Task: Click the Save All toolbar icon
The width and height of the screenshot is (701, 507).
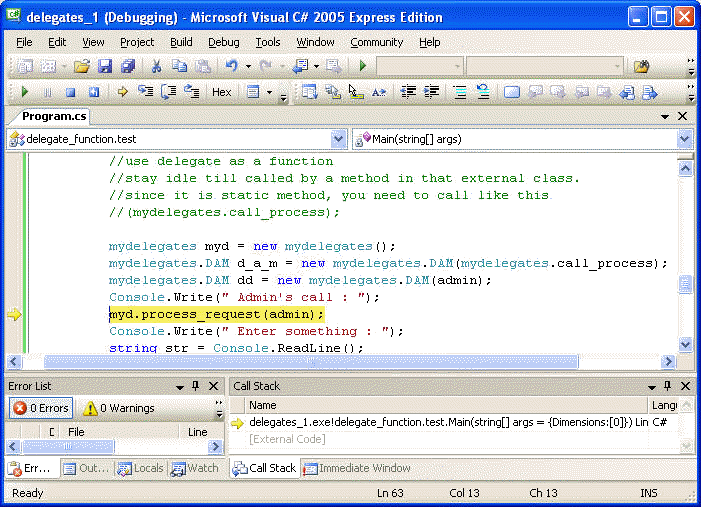Action: pos(127,66)
